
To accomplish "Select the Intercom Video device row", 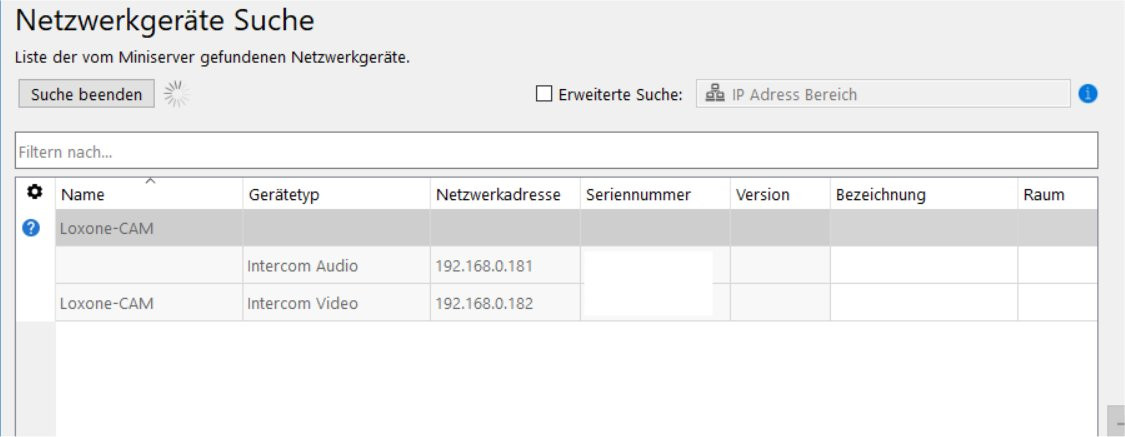I will pyautogui.click(x=302, y=303).
